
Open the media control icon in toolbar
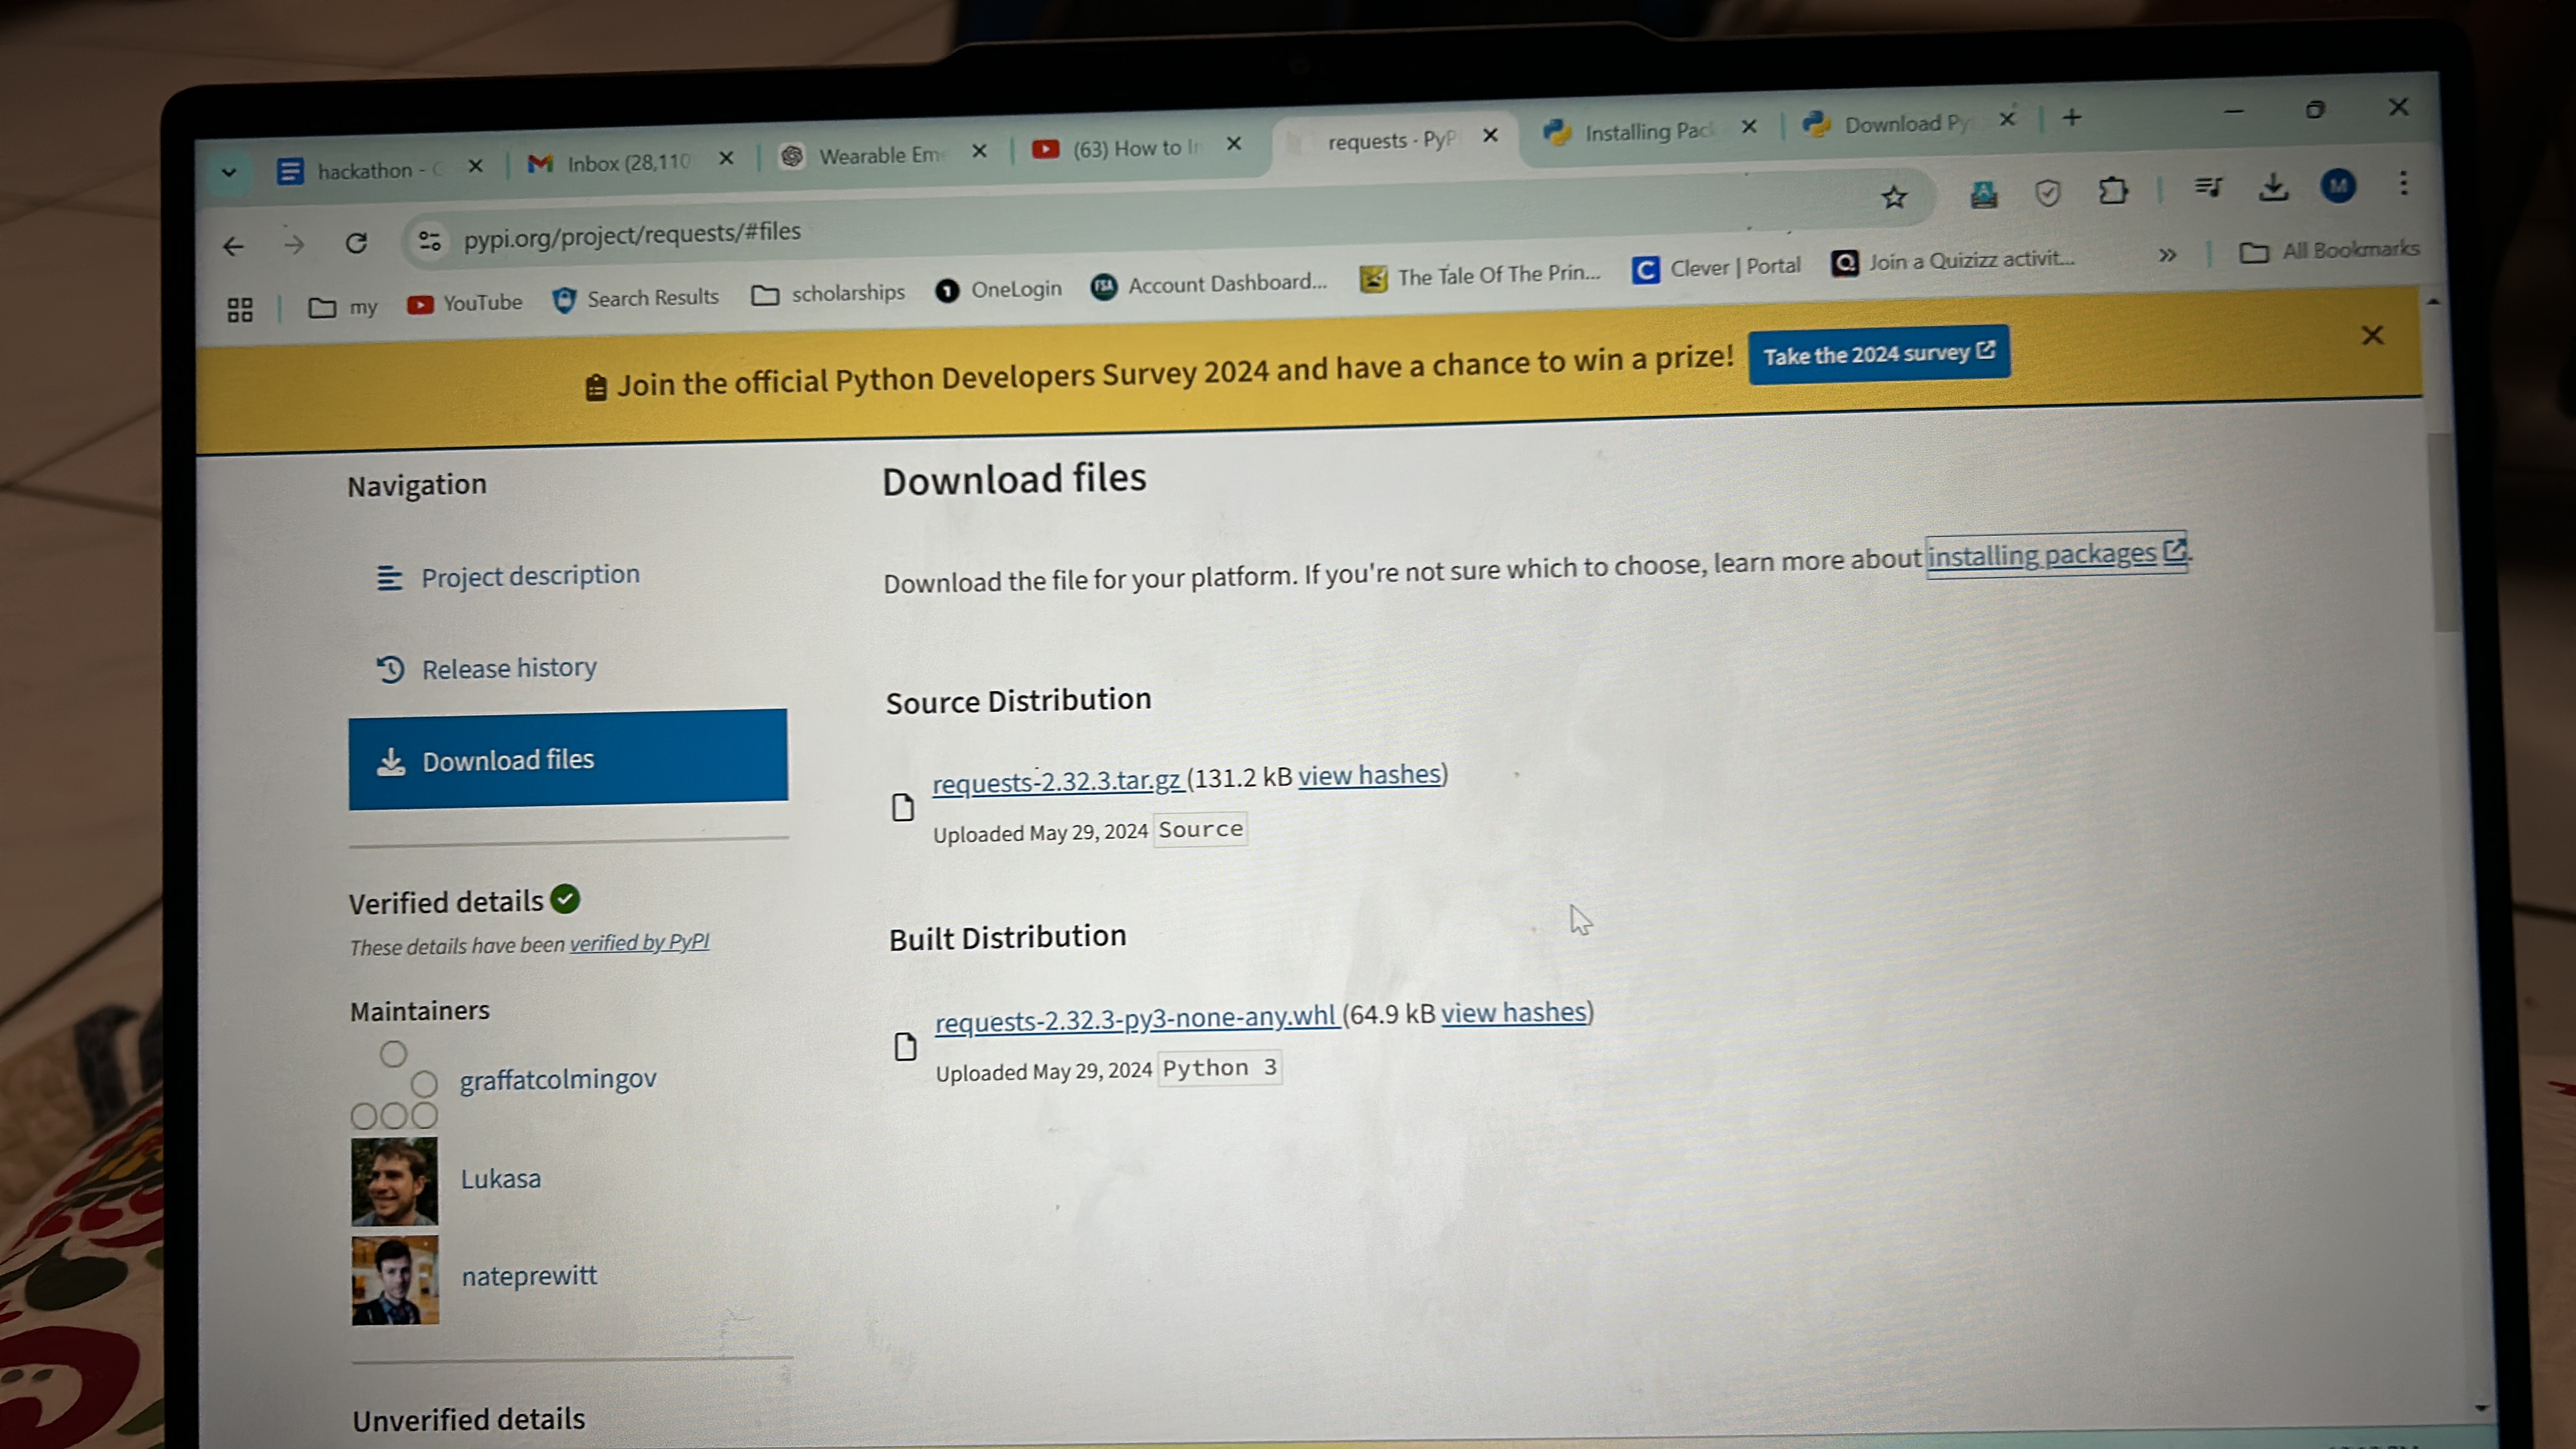[2208, 188]
